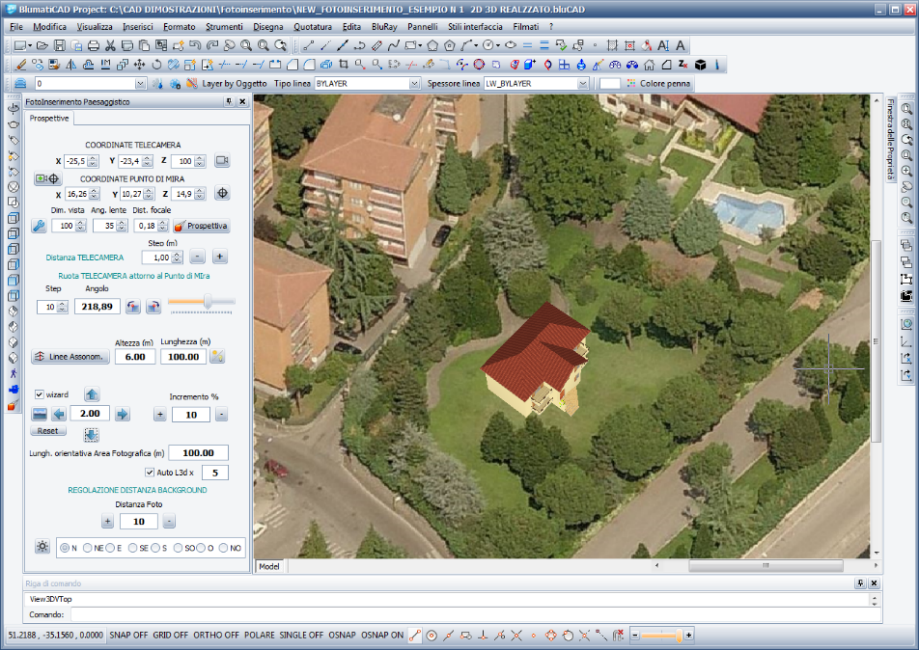Viewport: 919px width, 650px height.
Task: Switch to the Prospettive tab
Action: (x=48, y=118)
